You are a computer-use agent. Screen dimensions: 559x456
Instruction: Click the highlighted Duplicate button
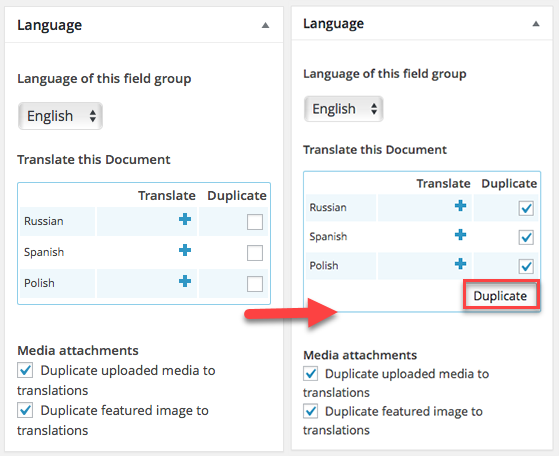point(501,296)
